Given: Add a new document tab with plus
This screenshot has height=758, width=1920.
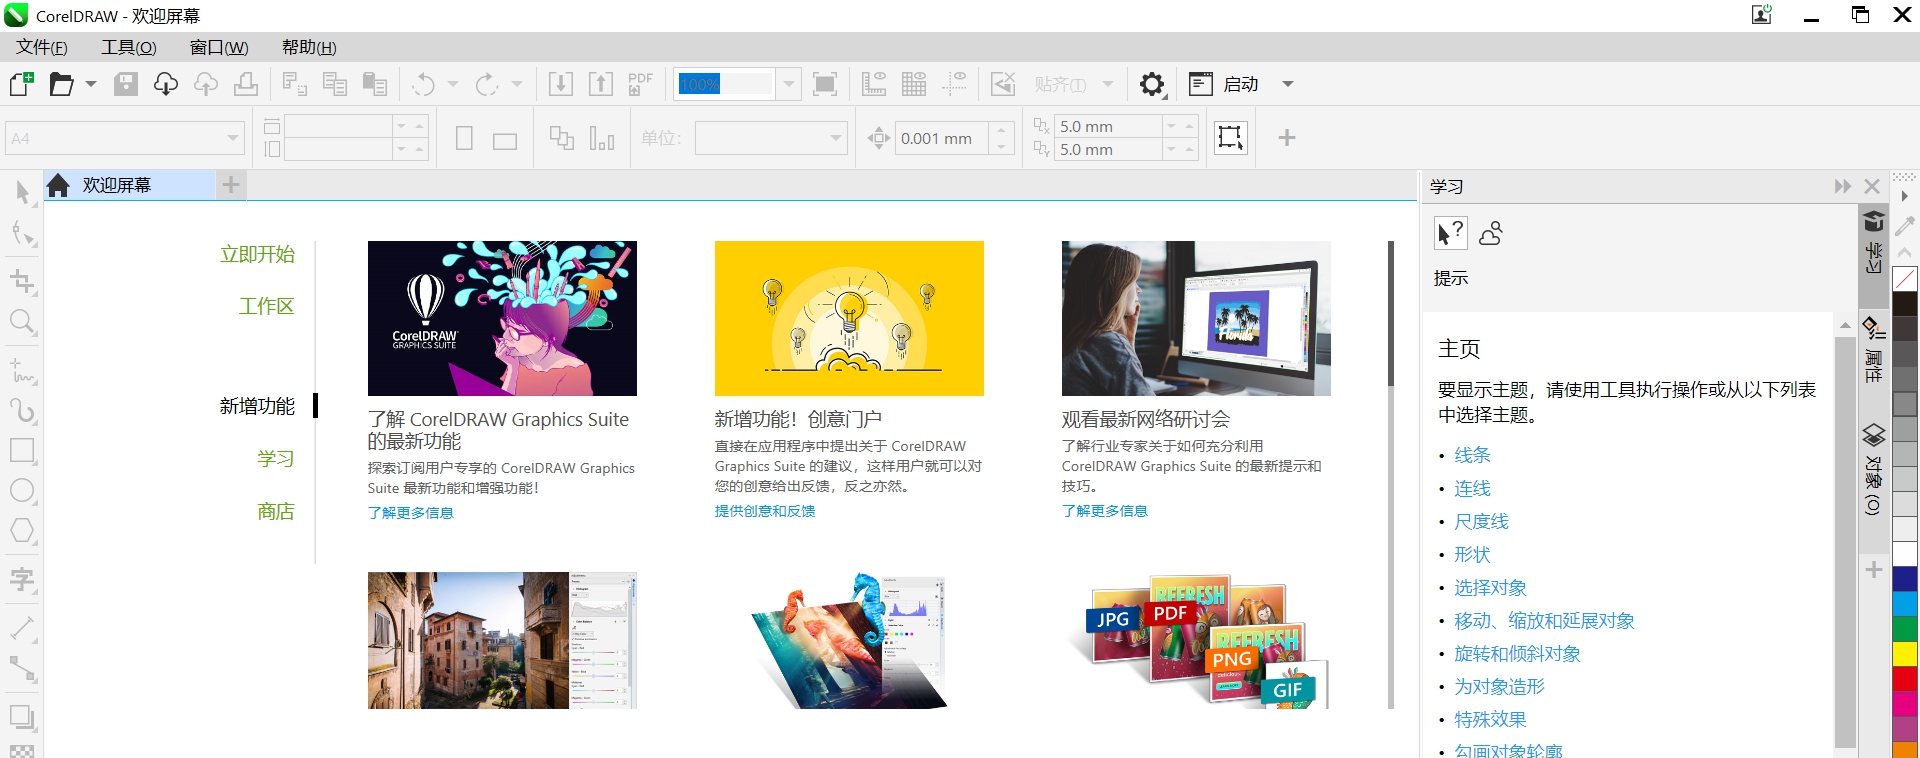Looking at the screenshot, I should pos(231,185).
